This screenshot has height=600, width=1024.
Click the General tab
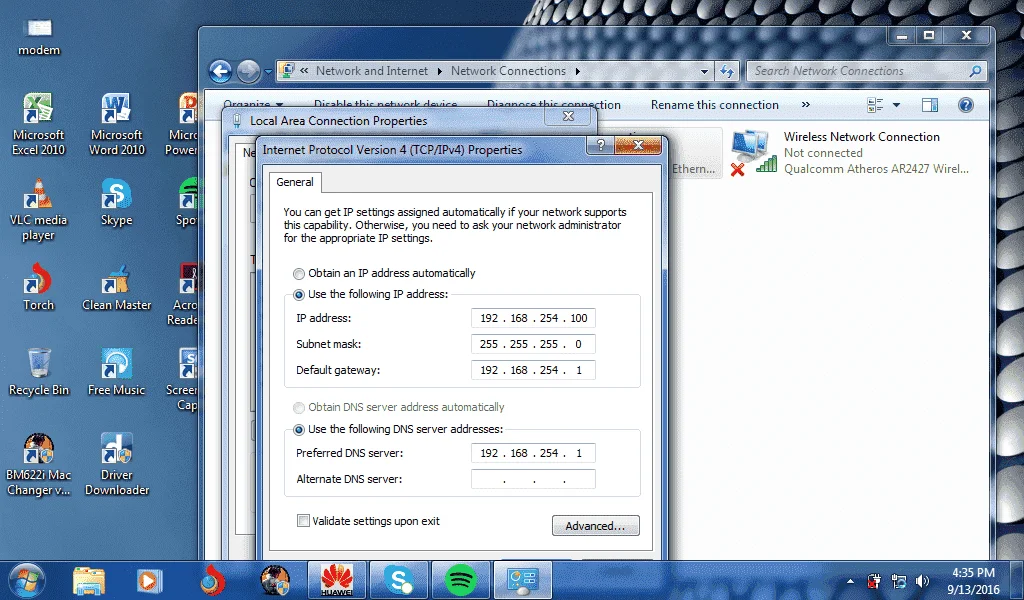tap(295, 182)
